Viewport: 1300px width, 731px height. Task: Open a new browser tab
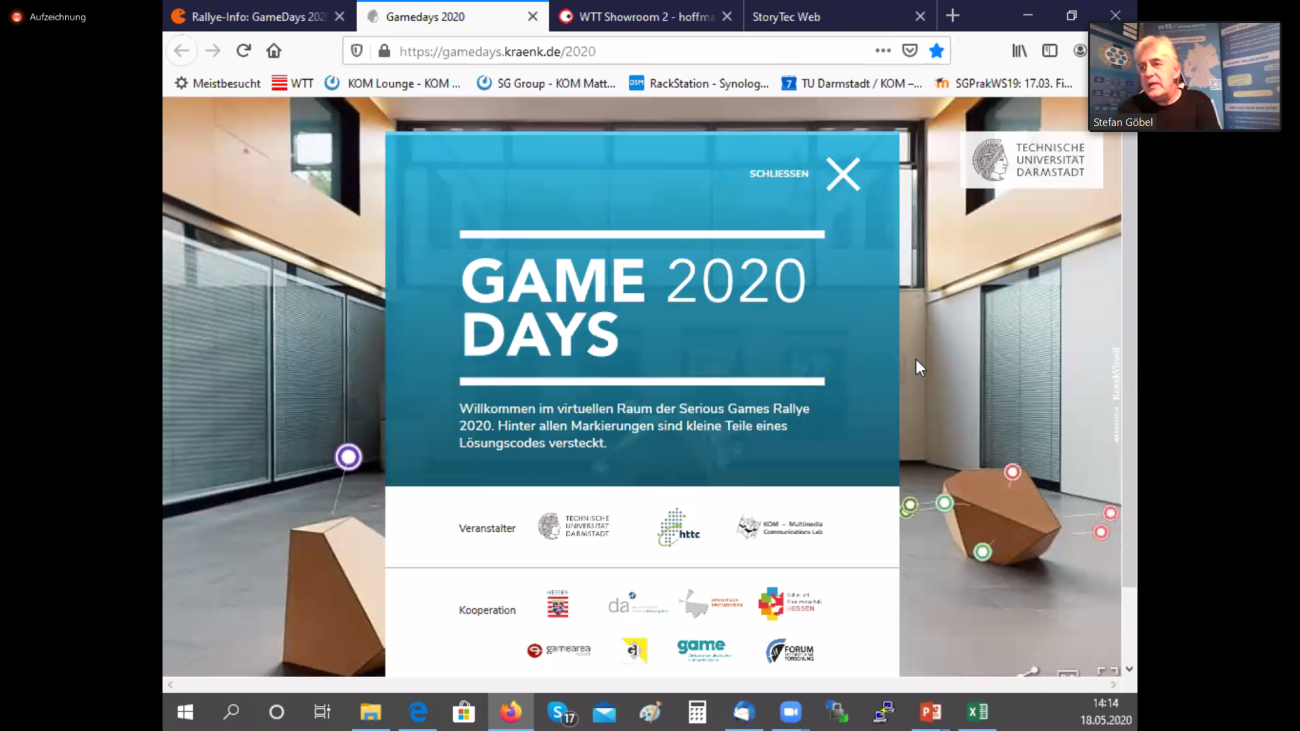pos(952,16)
